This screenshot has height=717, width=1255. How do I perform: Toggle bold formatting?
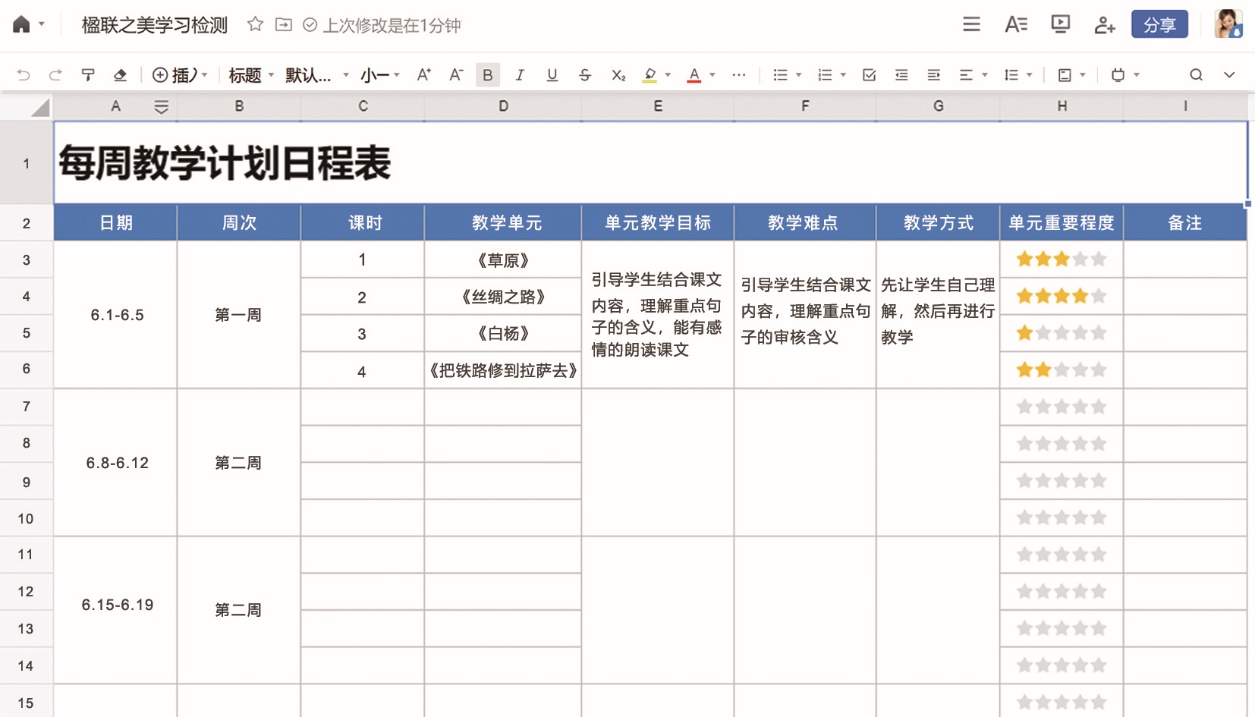(x=488, y=75)
